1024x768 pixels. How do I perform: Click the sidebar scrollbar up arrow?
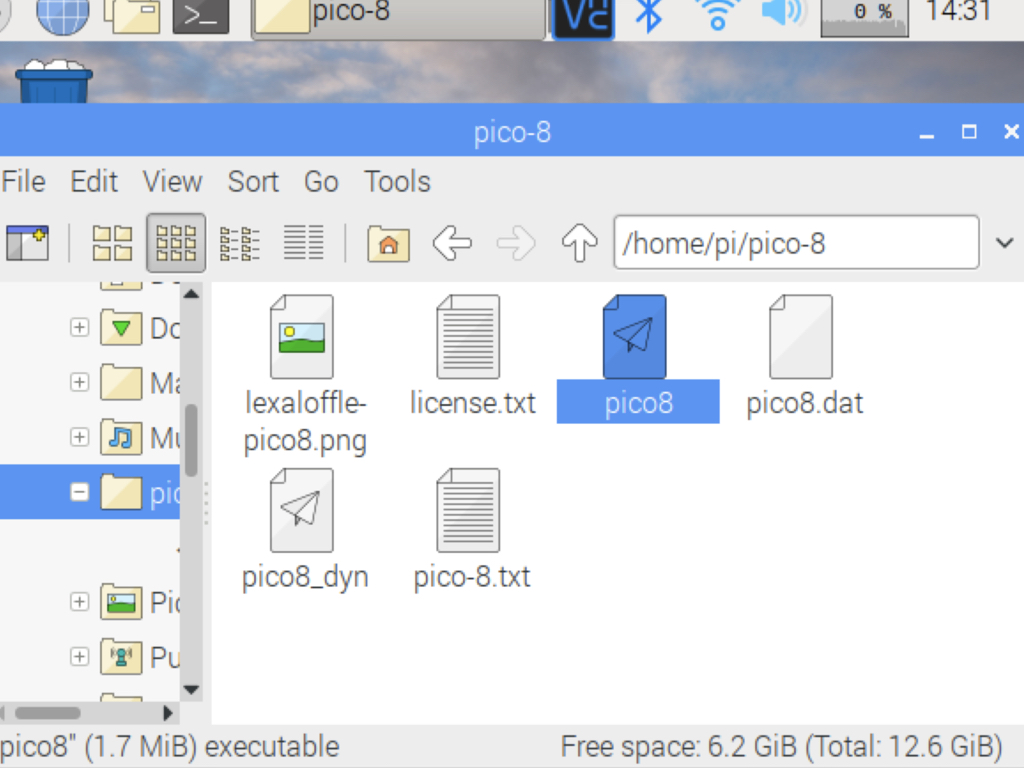coord(191,294)
